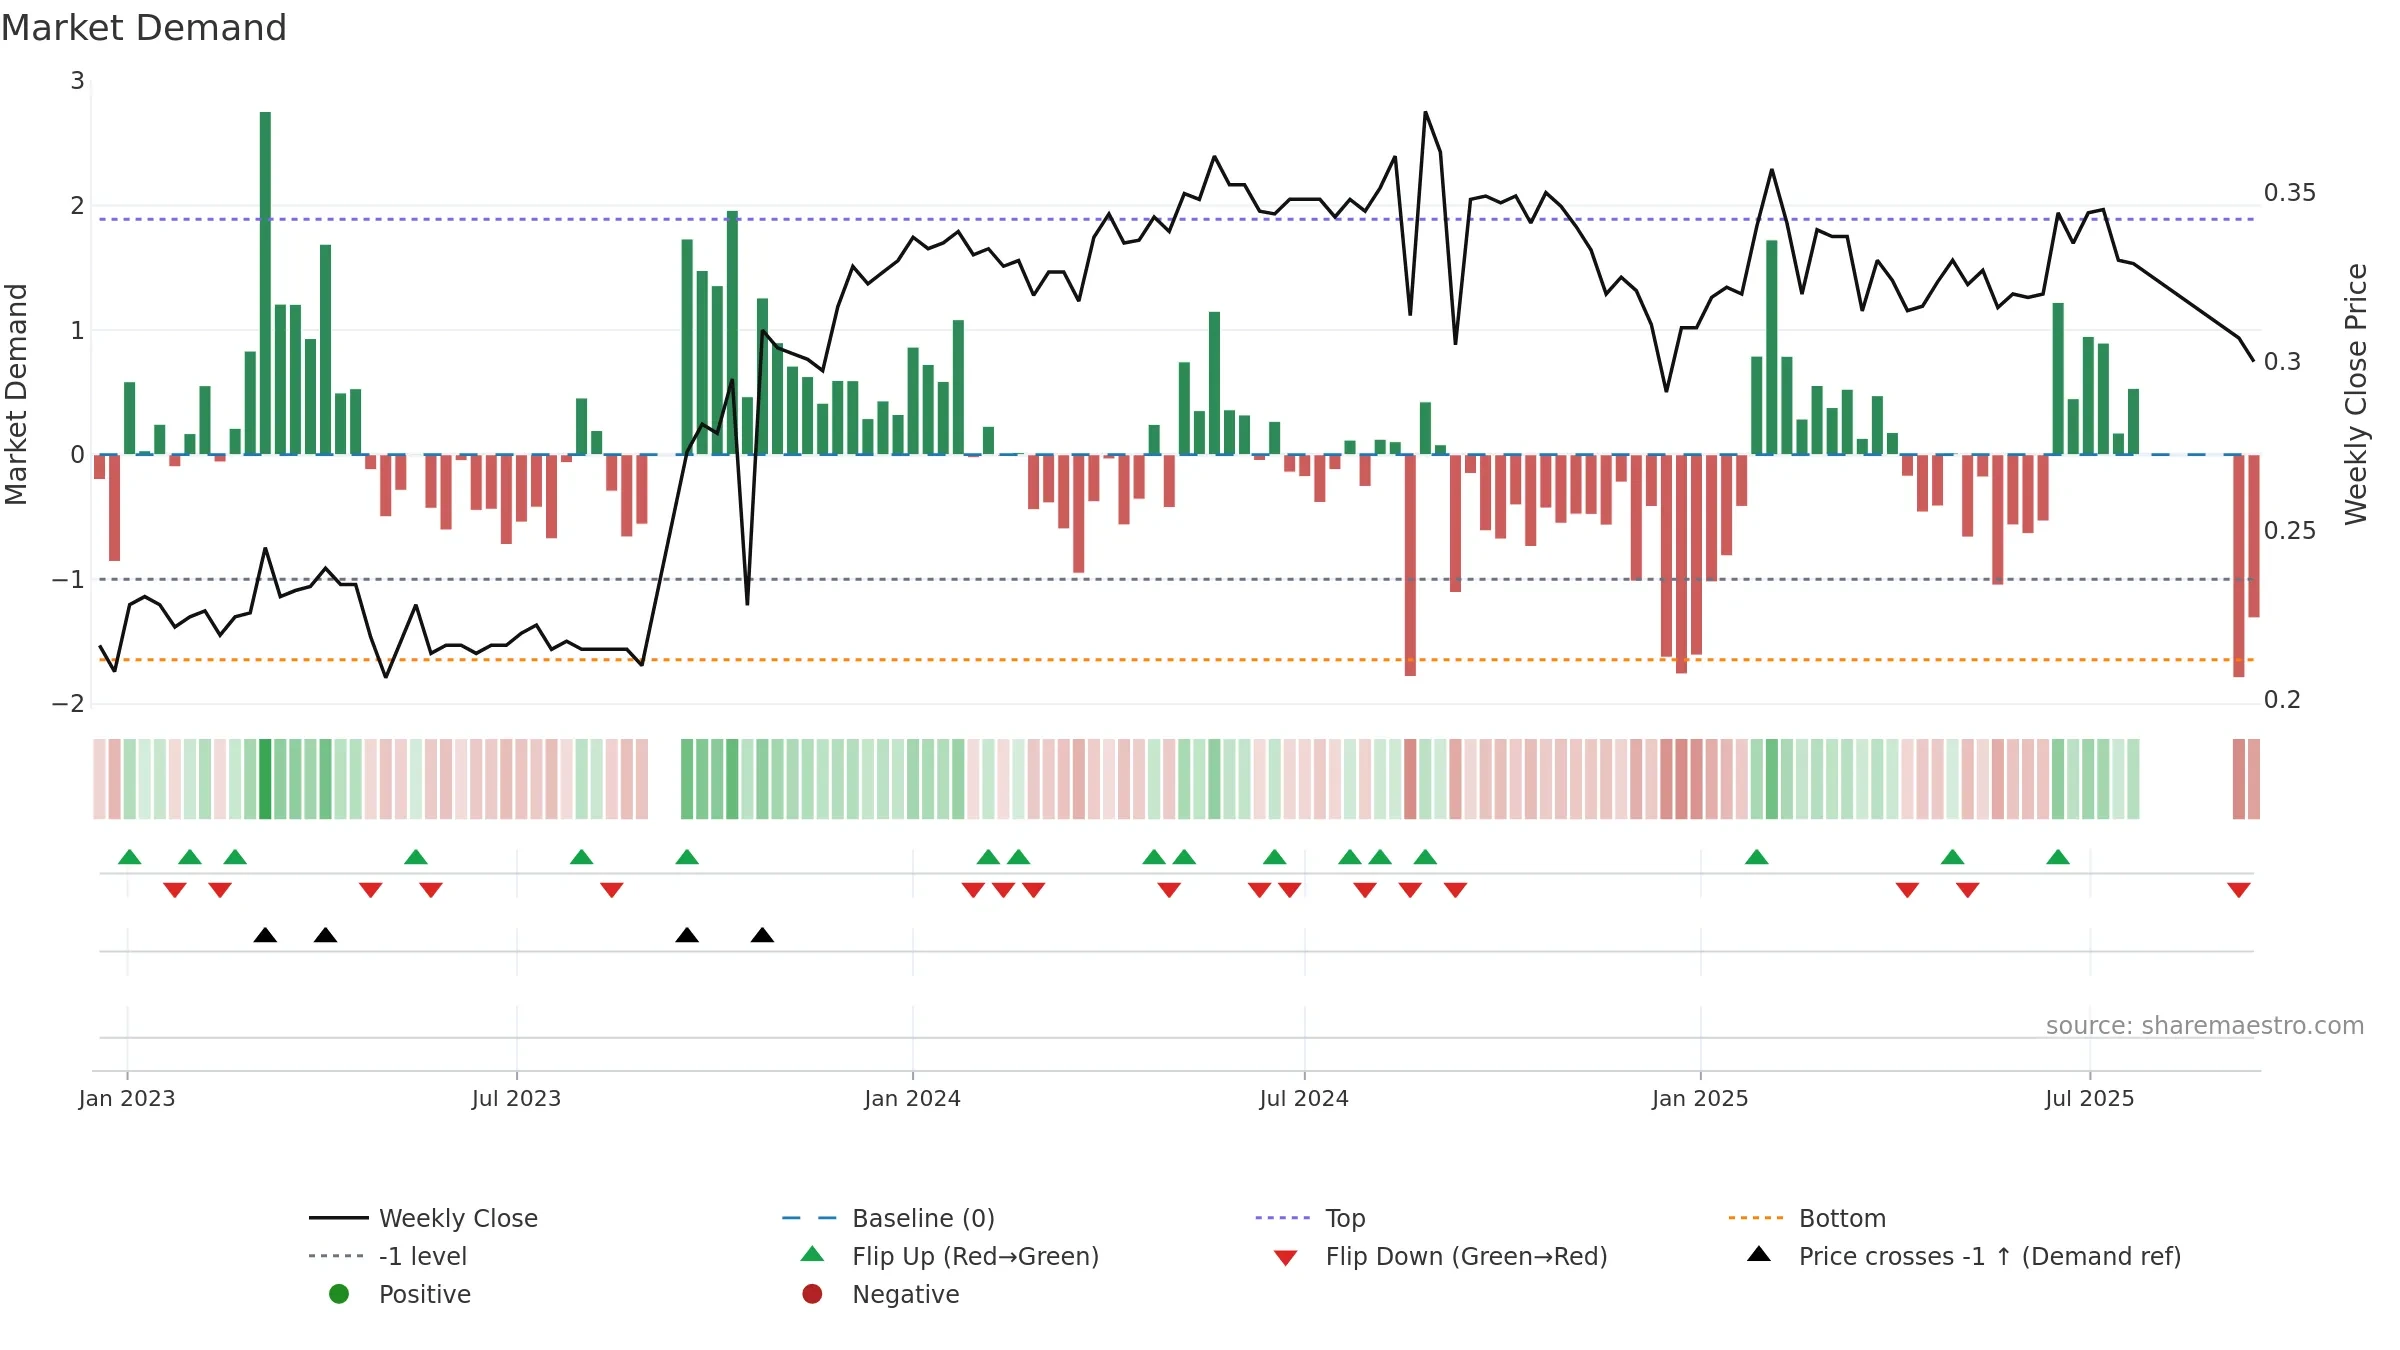Click the black triangle icon in legend
The width and height of the screenshot is (2400, 1350).
click(1759, 1254)
